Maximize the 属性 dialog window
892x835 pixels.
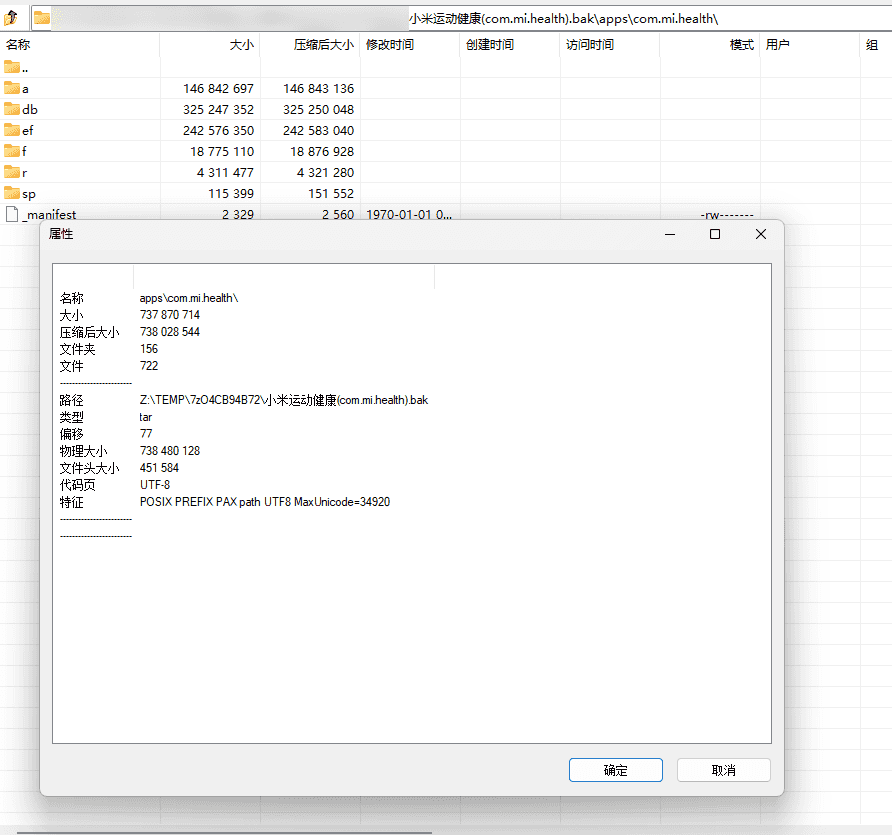click(x=715, y=234)
